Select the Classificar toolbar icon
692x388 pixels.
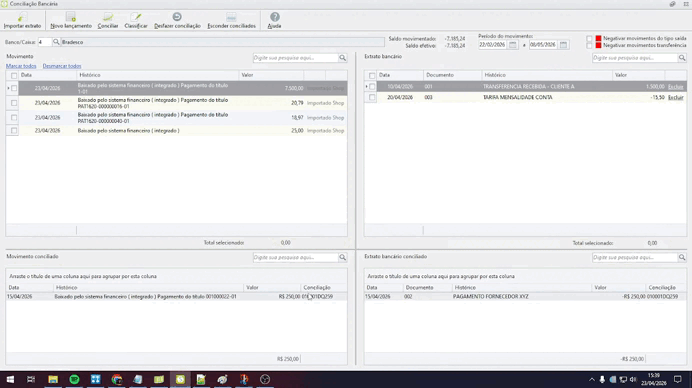click(x=136, y=20)
